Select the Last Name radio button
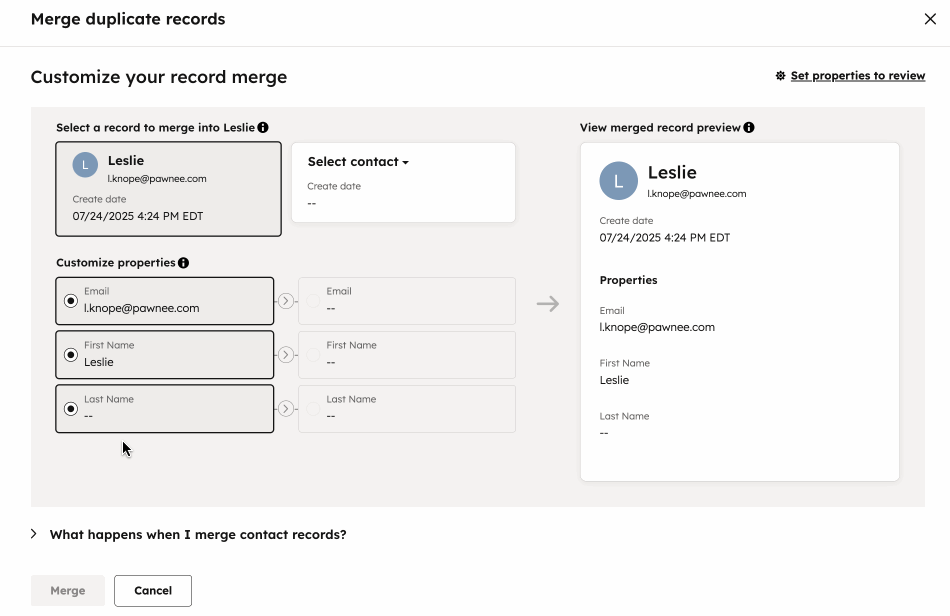This screenshot has width=950, height=616. [69, 408]
